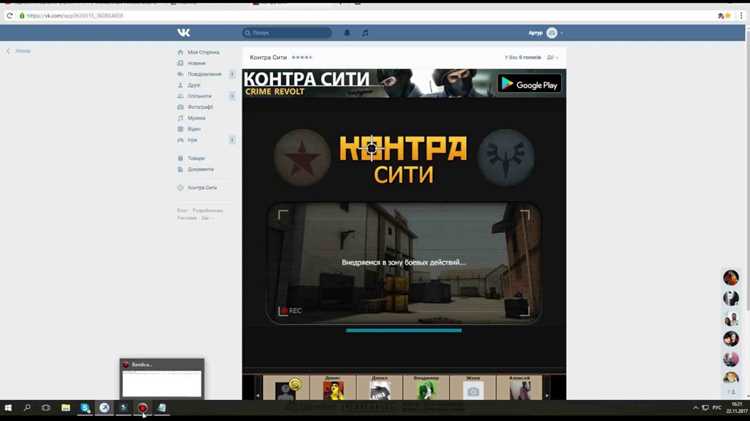This screenshot has width=750, height=421.
Task: Click the Игры counter badge
Action: click(232, 140)
